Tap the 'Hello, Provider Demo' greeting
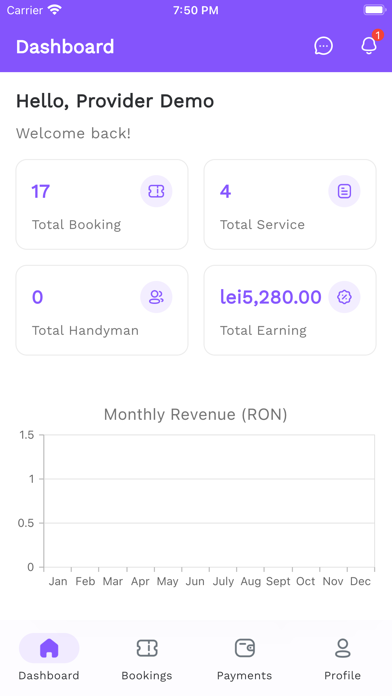 (x=115, y=101)
